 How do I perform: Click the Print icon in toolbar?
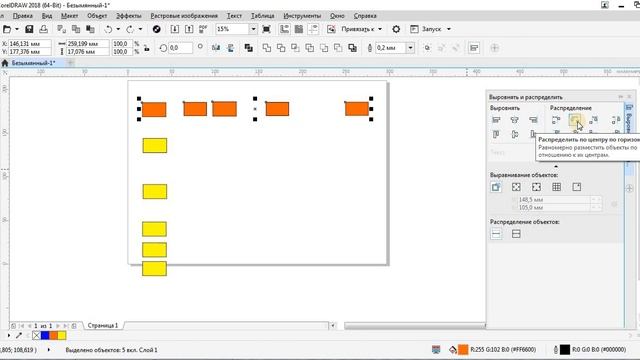point(43,29)
